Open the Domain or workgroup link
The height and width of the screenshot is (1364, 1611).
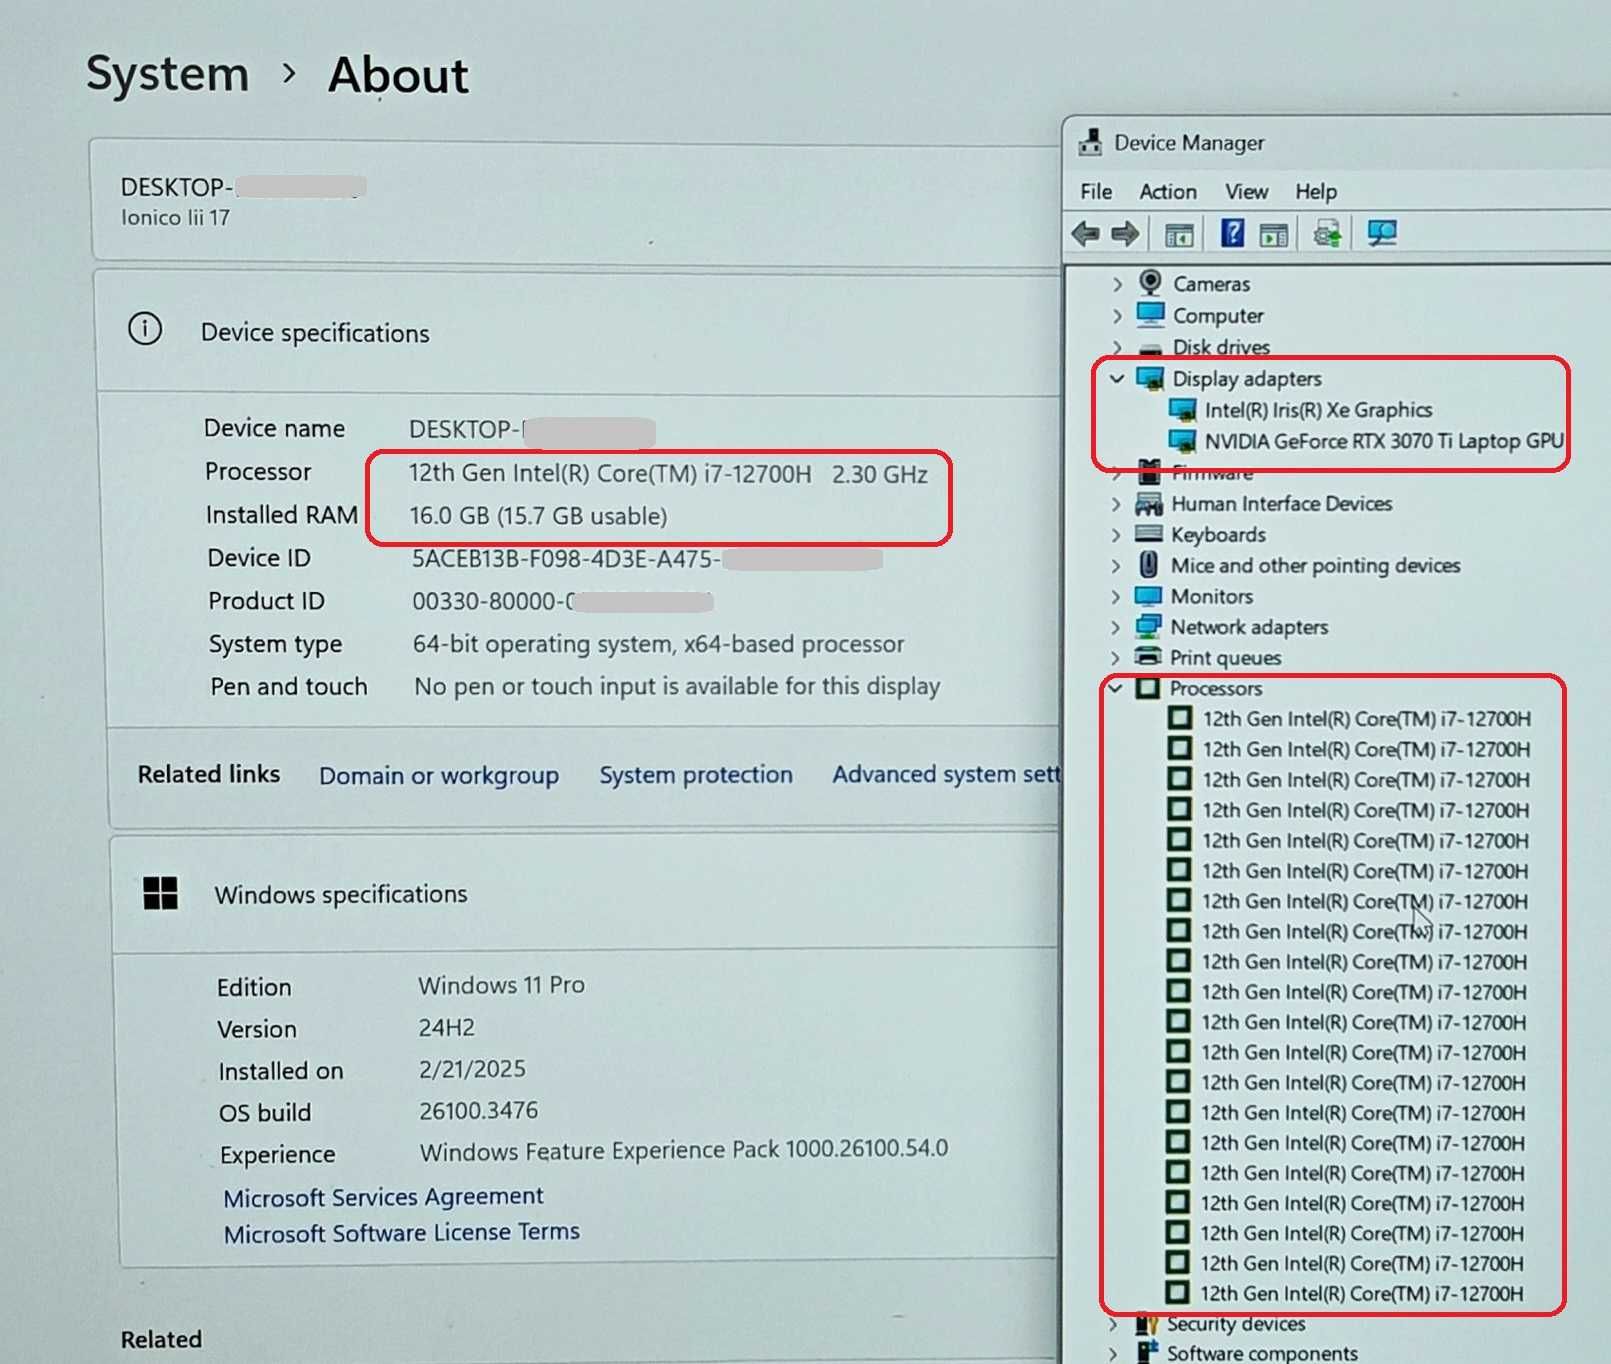pos(439,776)
